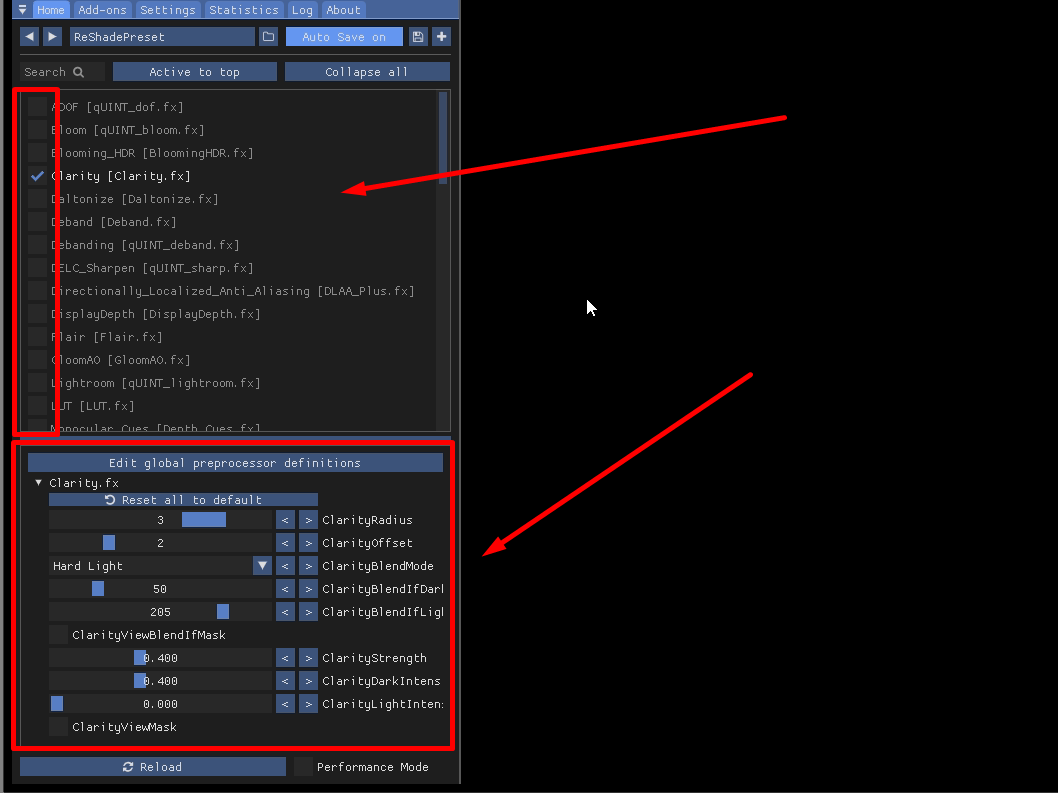The height and width of the screenshot is (793, 1058).
Task: Enable the ClarityViewMask checkbox
Action: tap(59, 727)
